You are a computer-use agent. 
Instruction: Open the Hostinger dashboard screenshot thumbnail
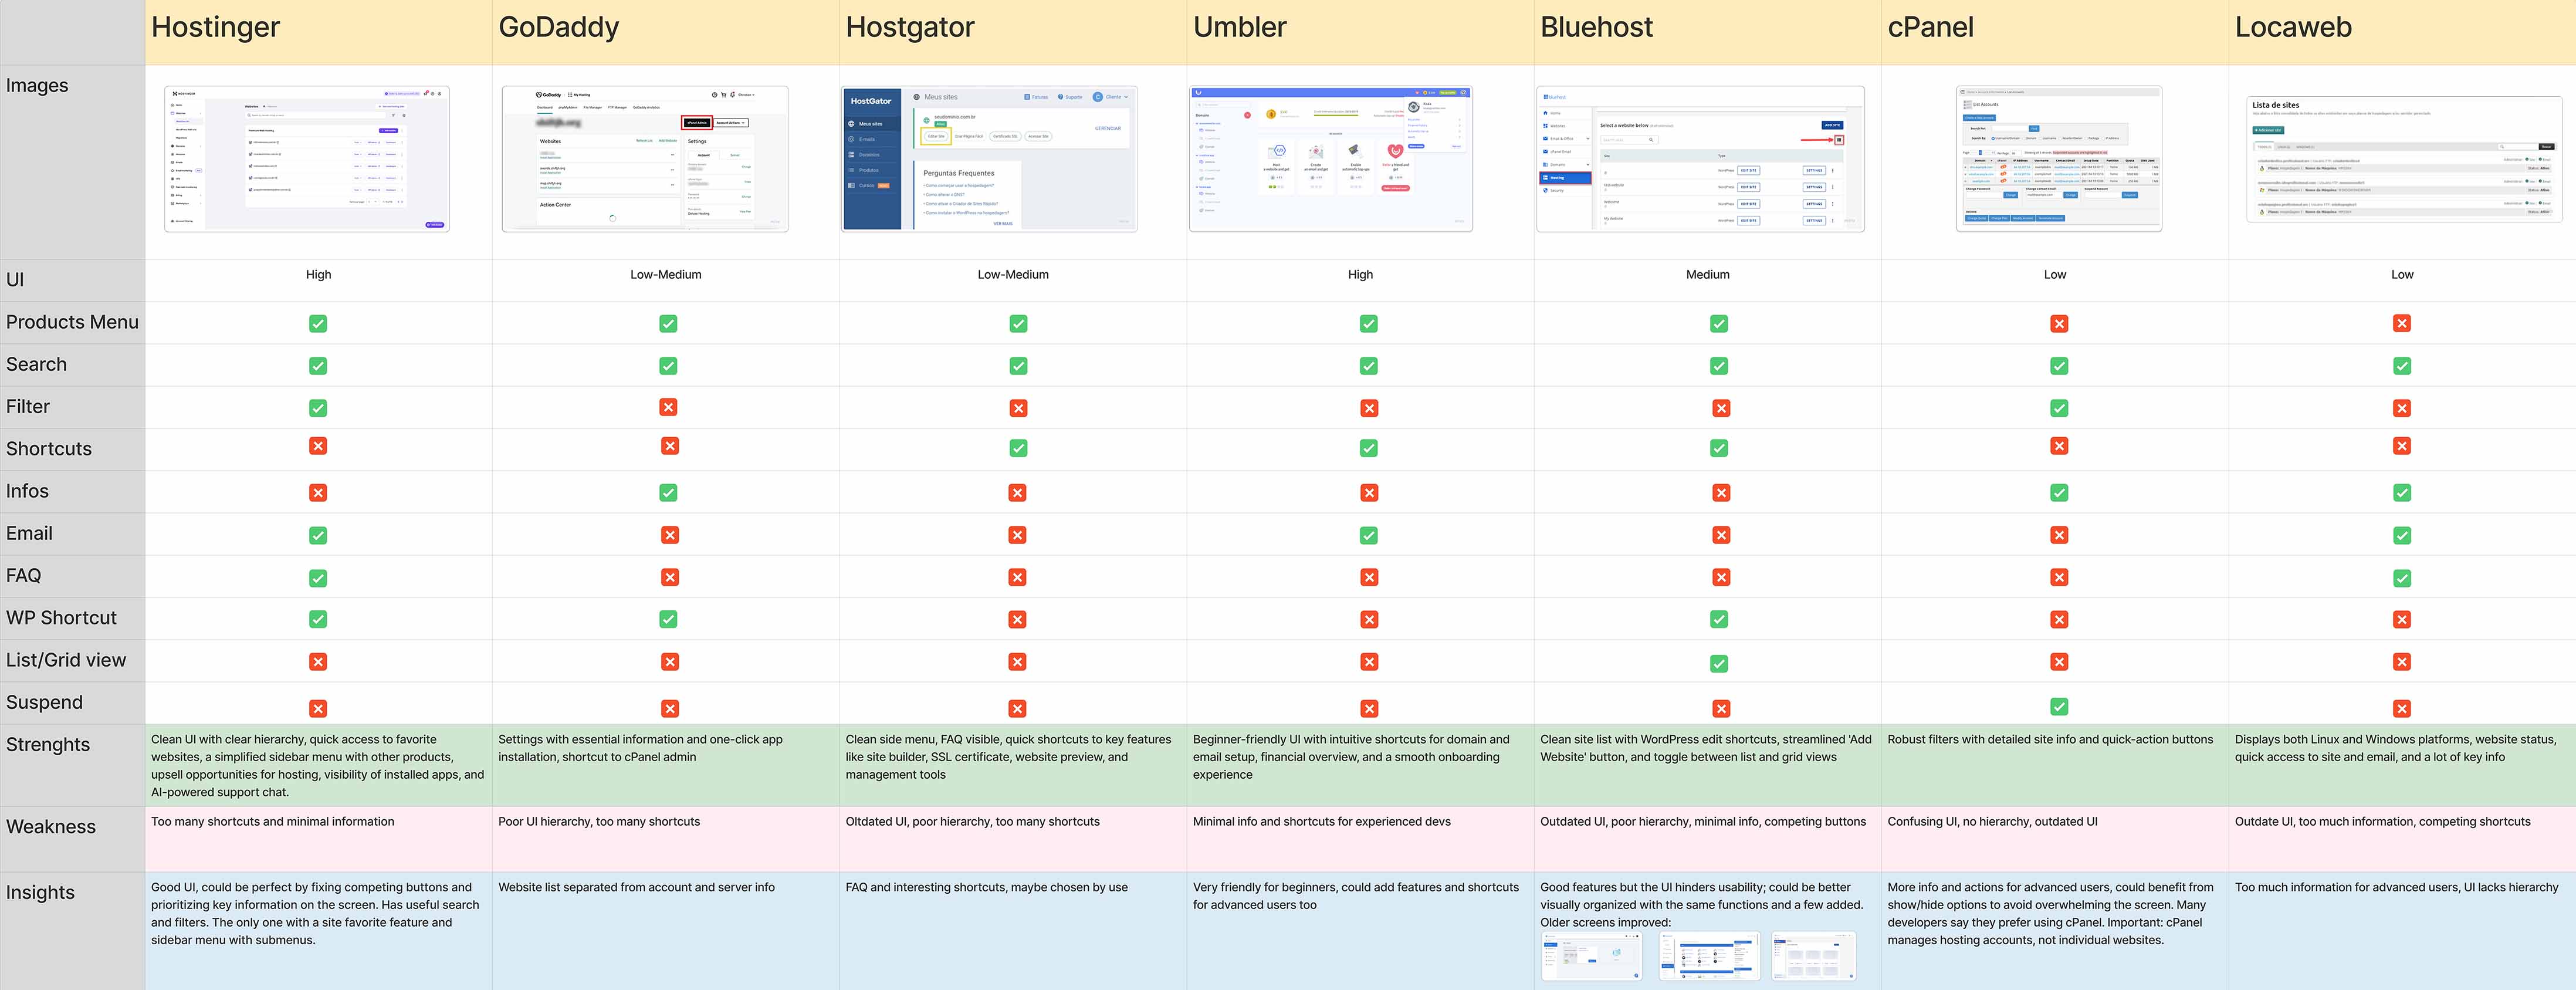(307, 159)
